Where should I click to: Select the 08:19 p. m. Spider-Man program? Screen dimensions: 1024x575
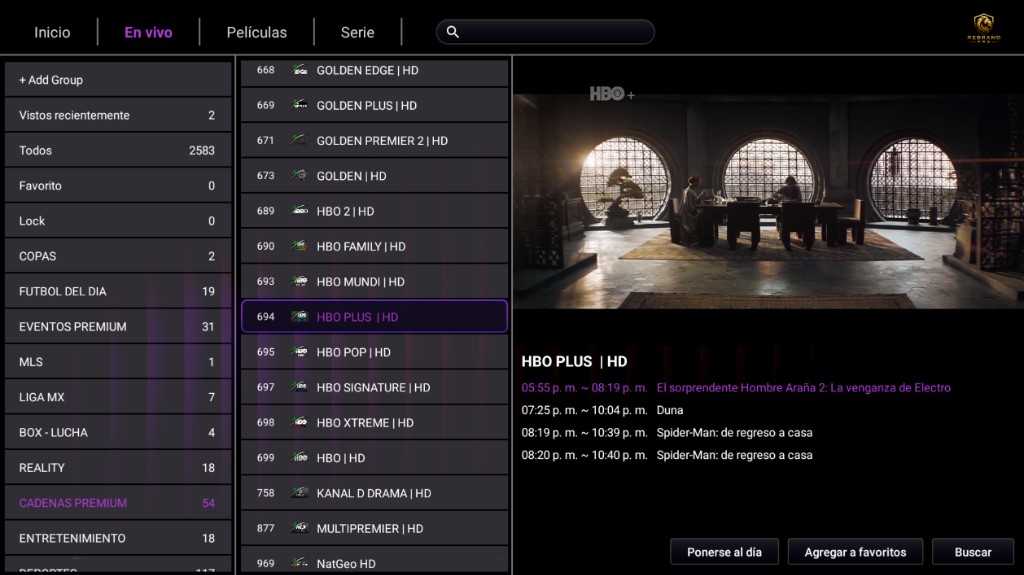pos(667,433)
